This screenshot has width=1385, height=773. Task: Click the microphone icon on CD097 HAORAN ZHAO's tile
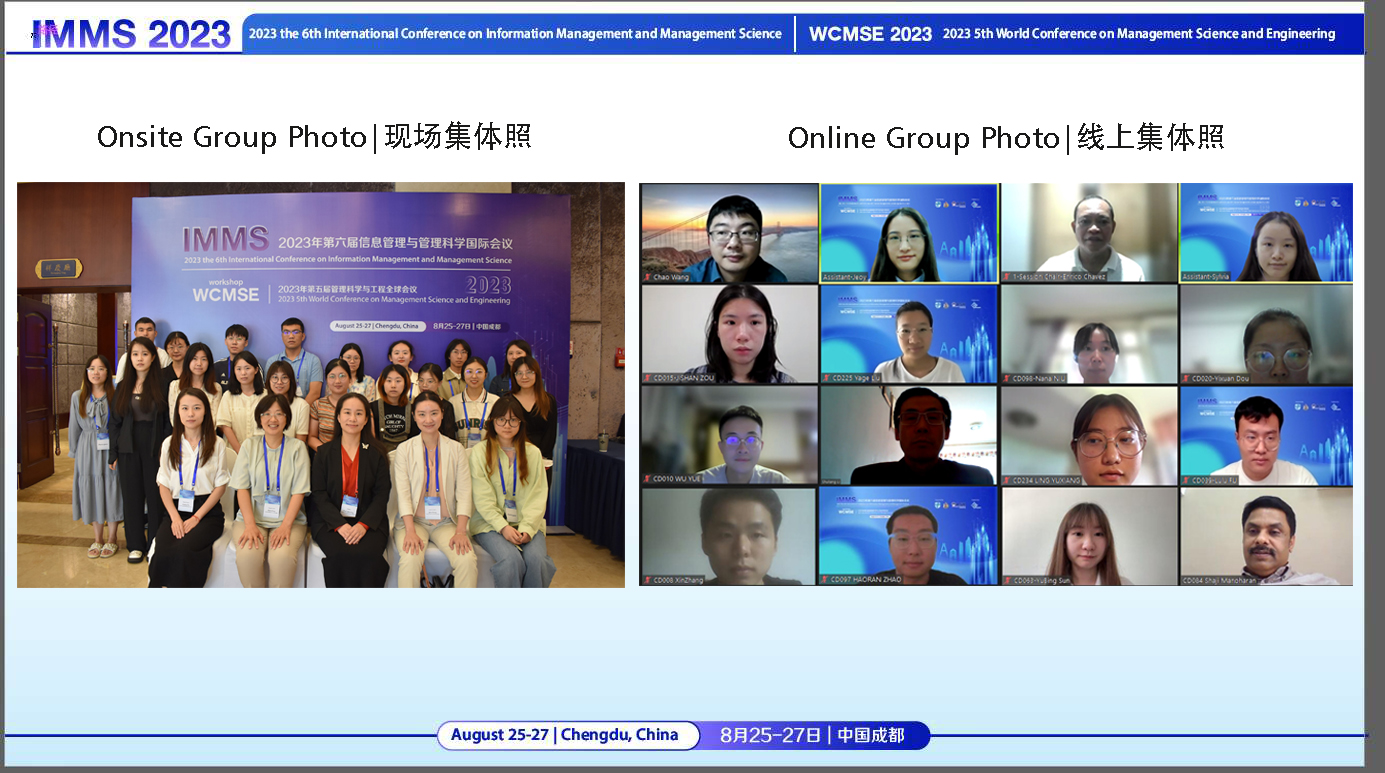(x=827, y=580)
